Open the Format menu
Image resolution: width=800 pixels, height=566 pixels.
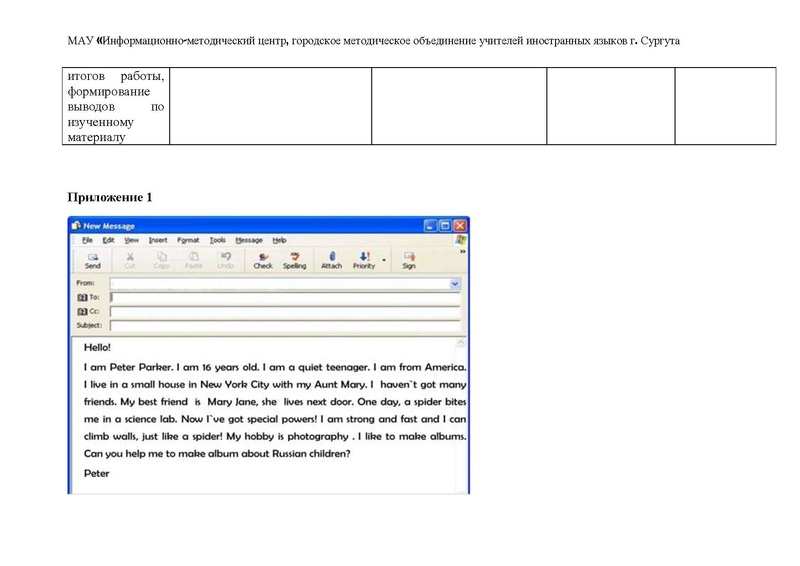pyautogui.click(x=188, y=240)
